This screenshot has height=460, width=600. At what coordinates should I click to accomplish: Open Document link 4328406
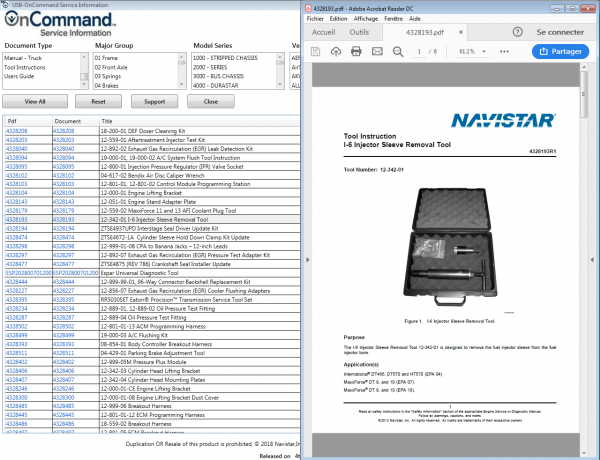point(64,370)
